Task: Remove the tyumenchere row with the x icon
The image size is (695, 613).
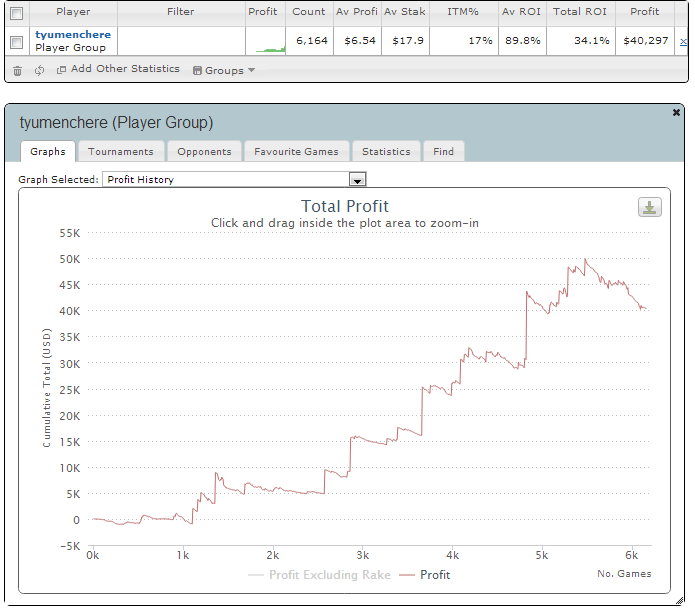Action: click(x=683, y=42)
